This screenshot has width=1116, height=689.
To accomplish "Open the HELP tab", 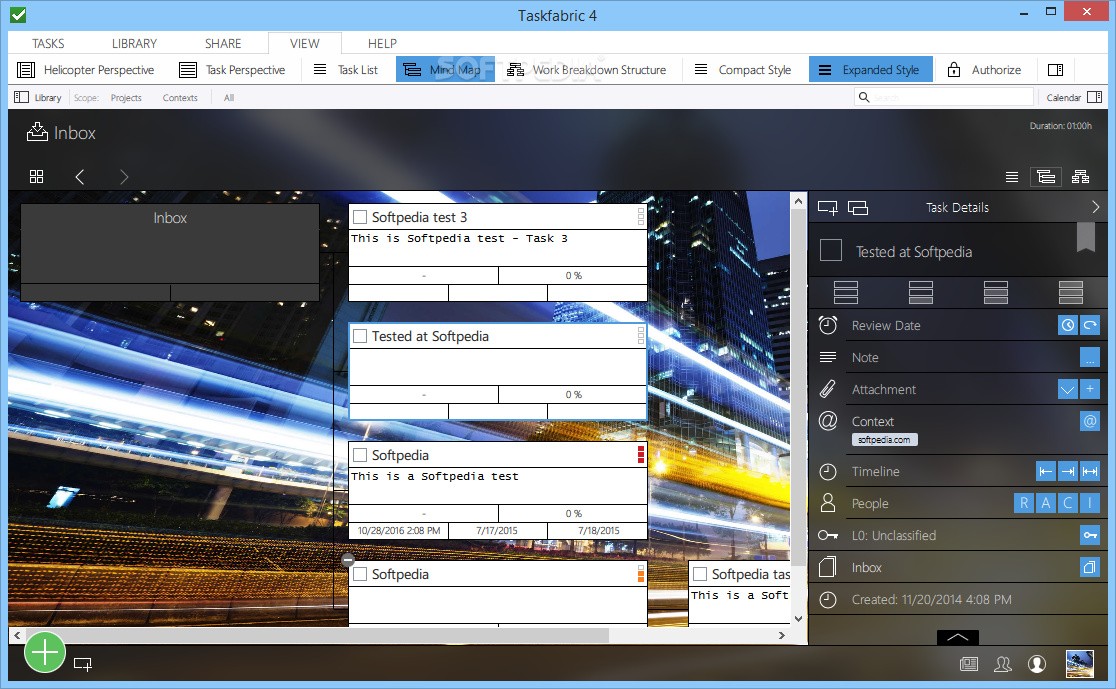I will 382,43.
